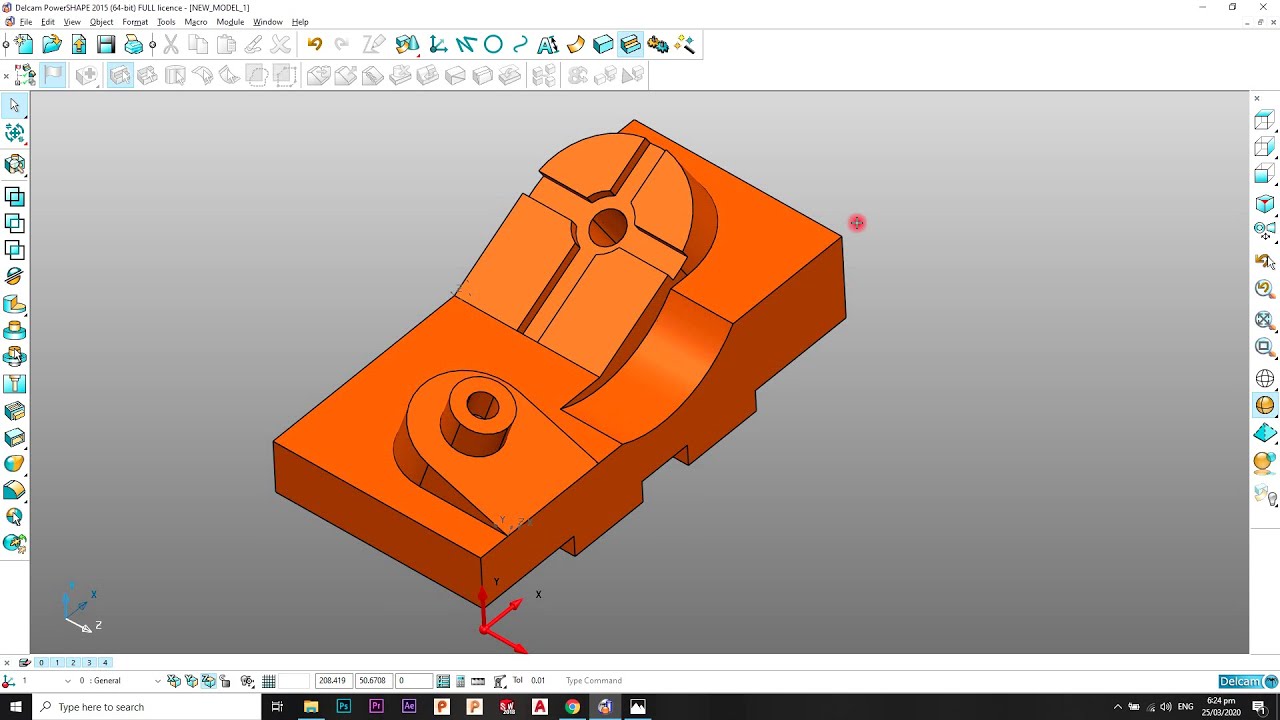Open the Feature tools stepped block icon
The image size is (1280, 720).
click(x=630, y=44)
